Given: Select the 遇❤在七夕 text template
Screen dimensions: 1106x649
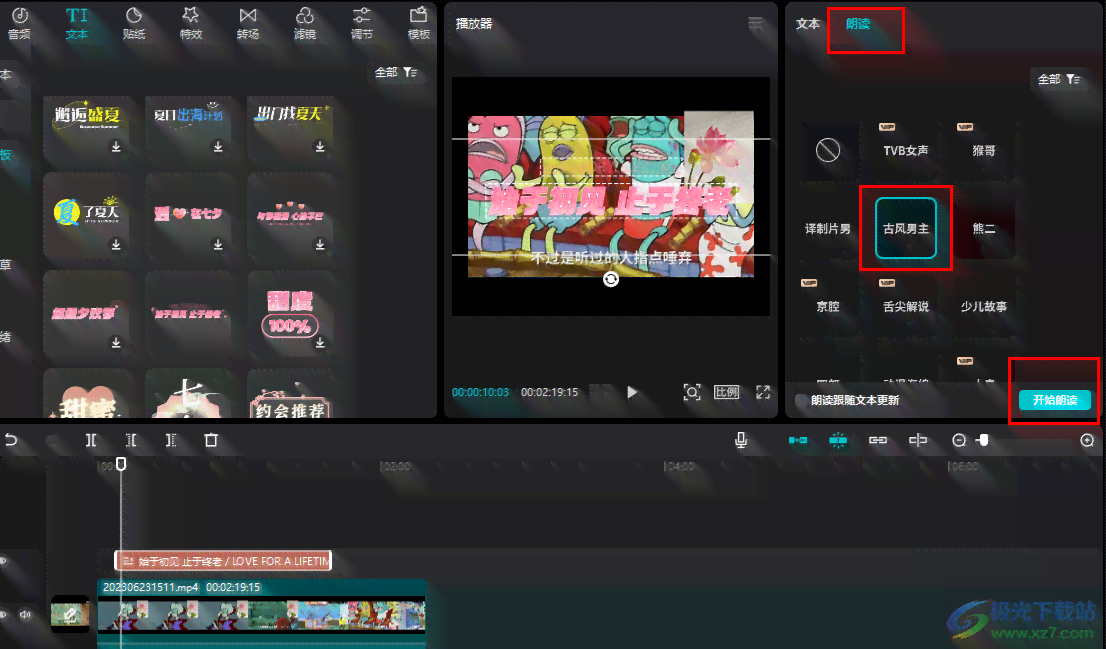Looking at the screenshot, I should point(188,216).
